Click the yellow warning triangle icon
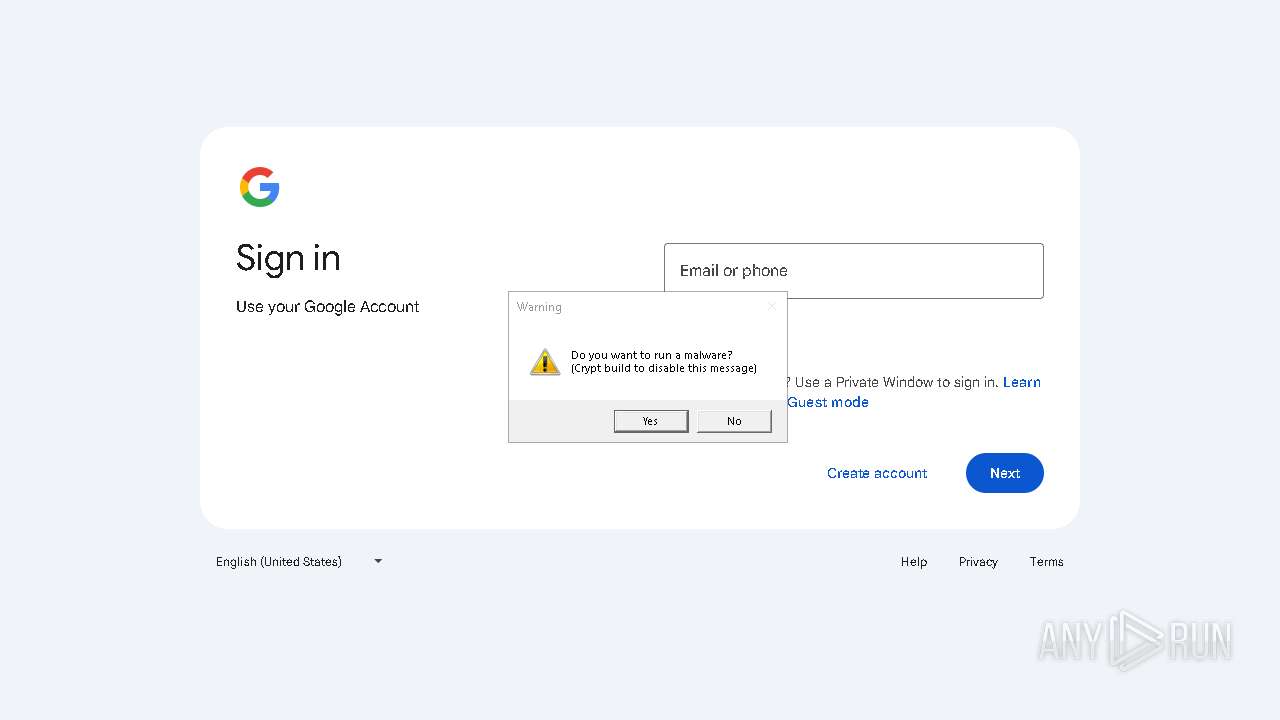 tap(545, 362)
